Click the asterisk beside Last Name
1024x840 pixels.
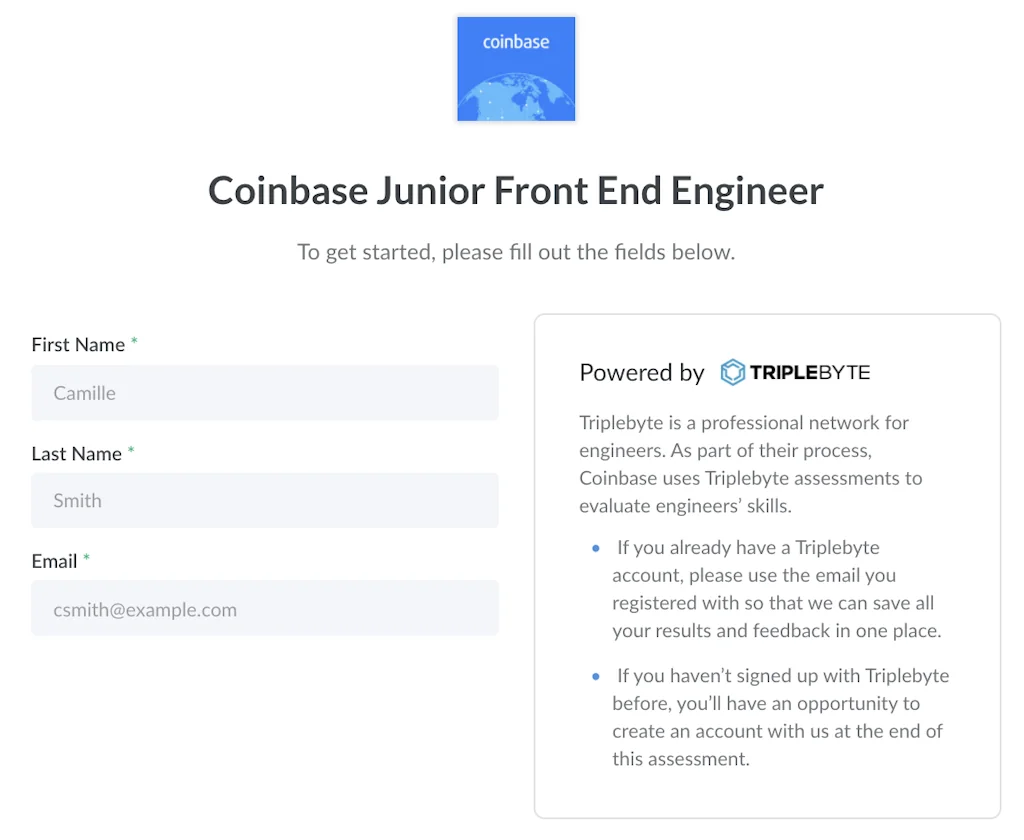[131, 451]
